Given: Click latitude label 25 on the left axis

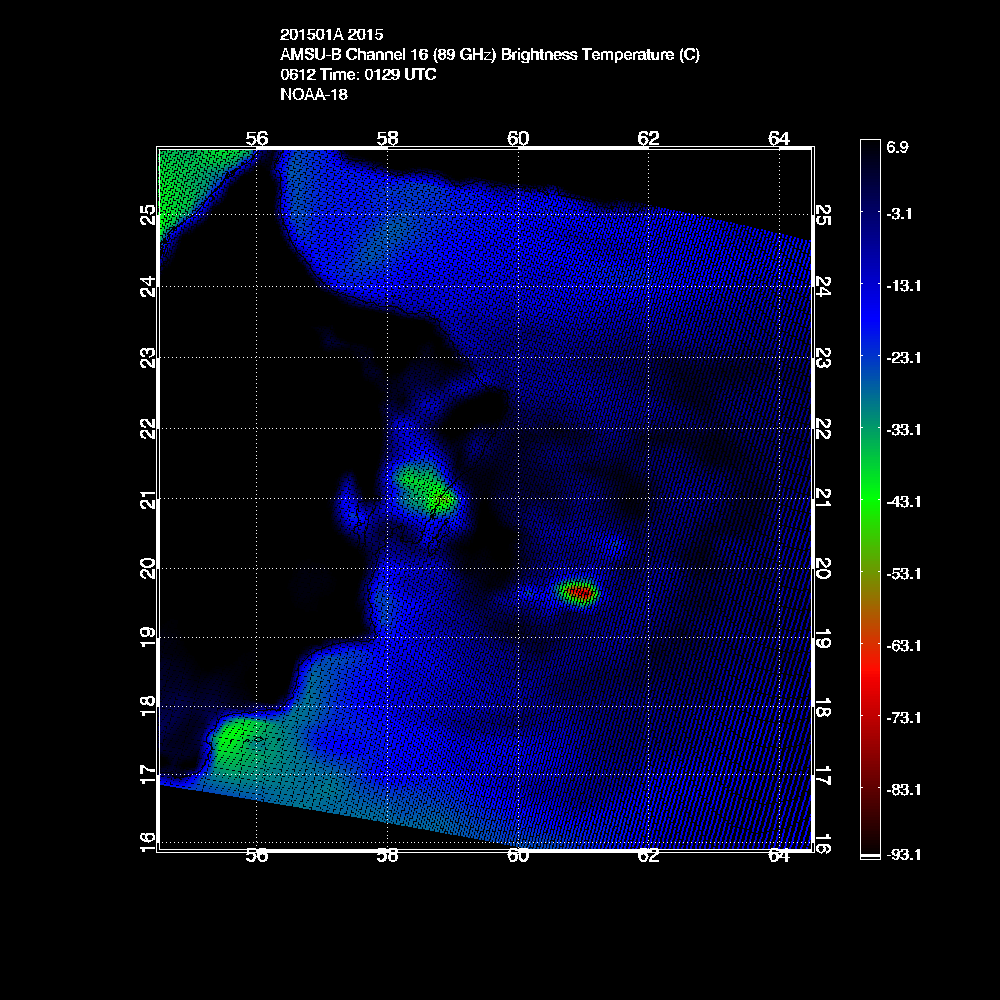Looking at the screenshot, I should 148,215.
